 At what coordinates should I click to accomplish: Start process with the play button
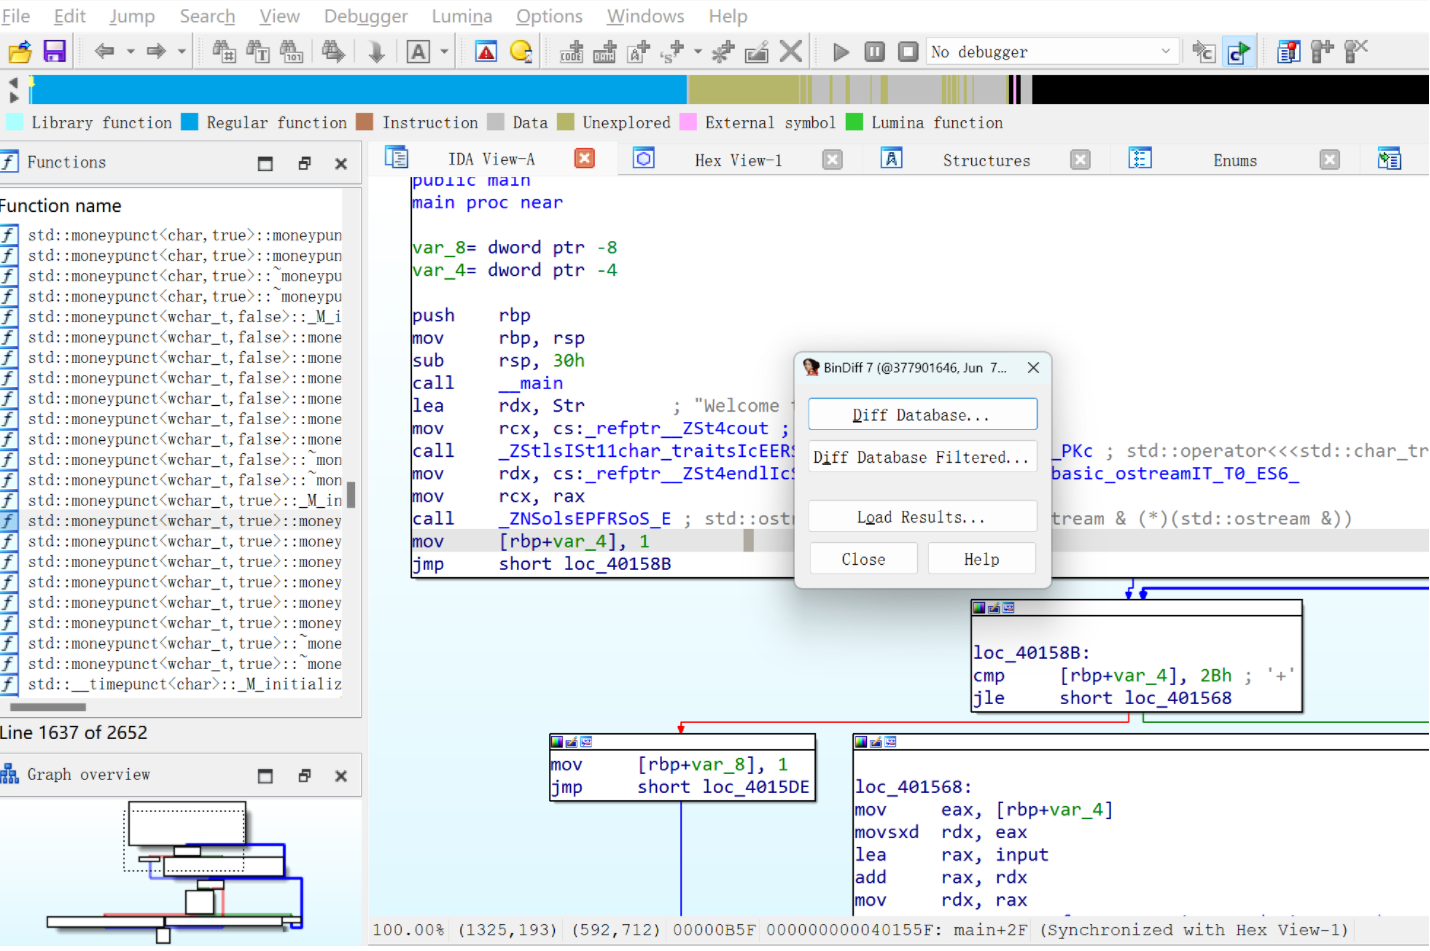[x=841, y=51]
